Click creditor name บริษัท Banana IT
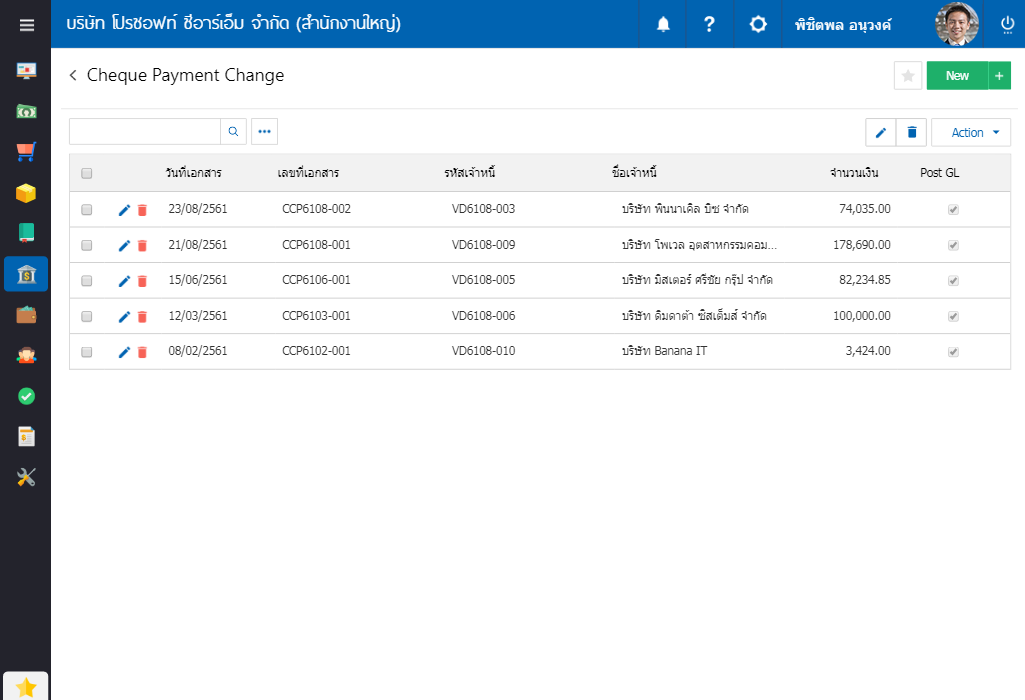 (x=664, y=351)
